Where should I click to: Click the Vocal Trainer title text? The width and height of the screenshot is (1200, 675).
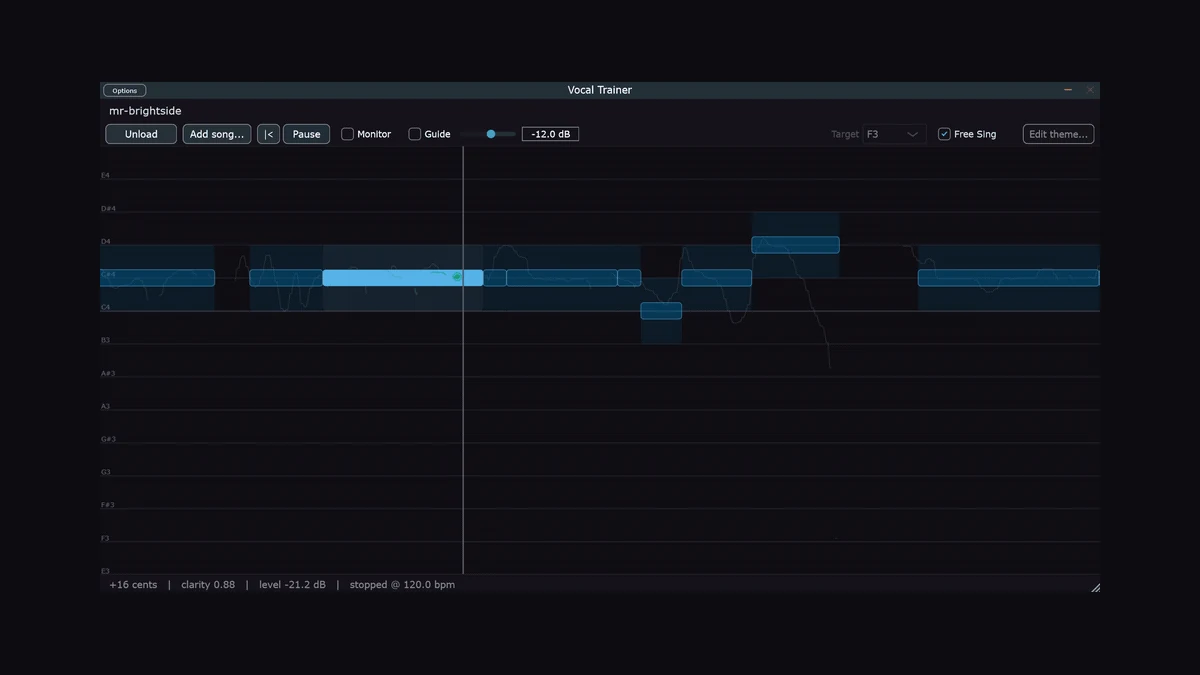click(600, 90)
